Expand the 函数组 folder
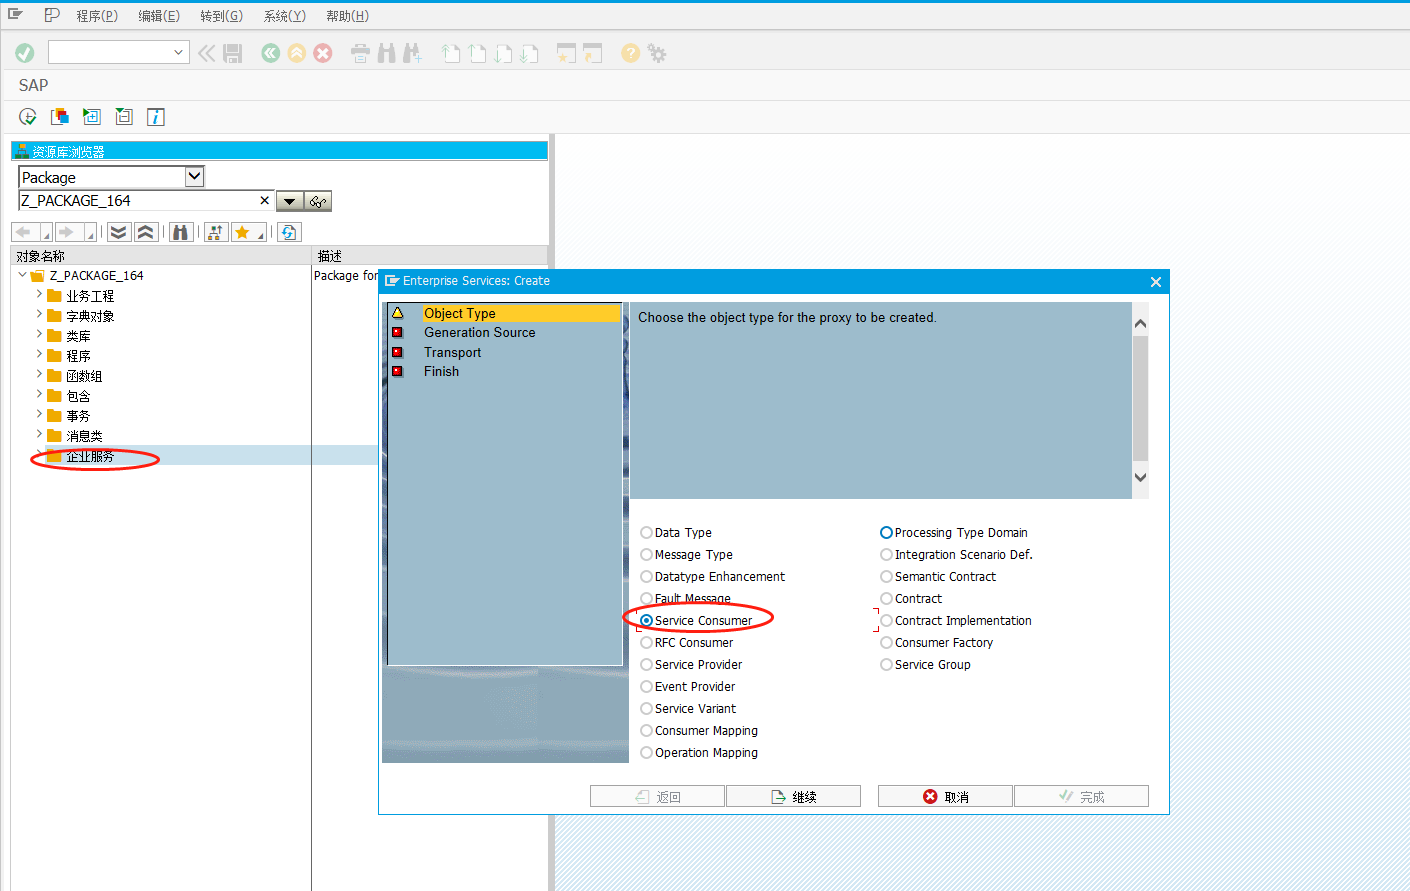Screen dimensions: 1410x891 coord(39,375)
